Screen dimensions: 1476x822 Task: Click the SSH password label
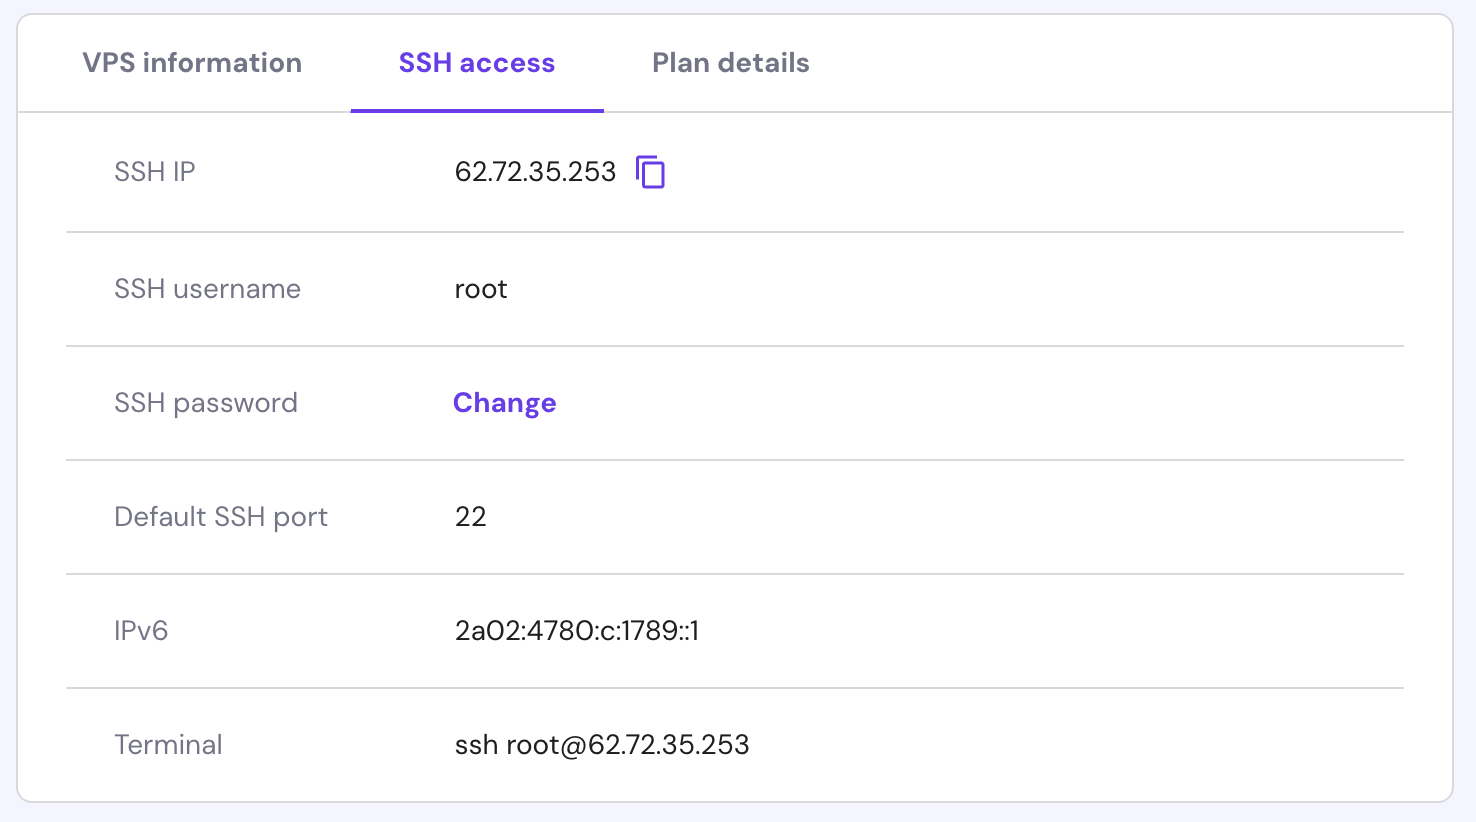tap(206, 403)
